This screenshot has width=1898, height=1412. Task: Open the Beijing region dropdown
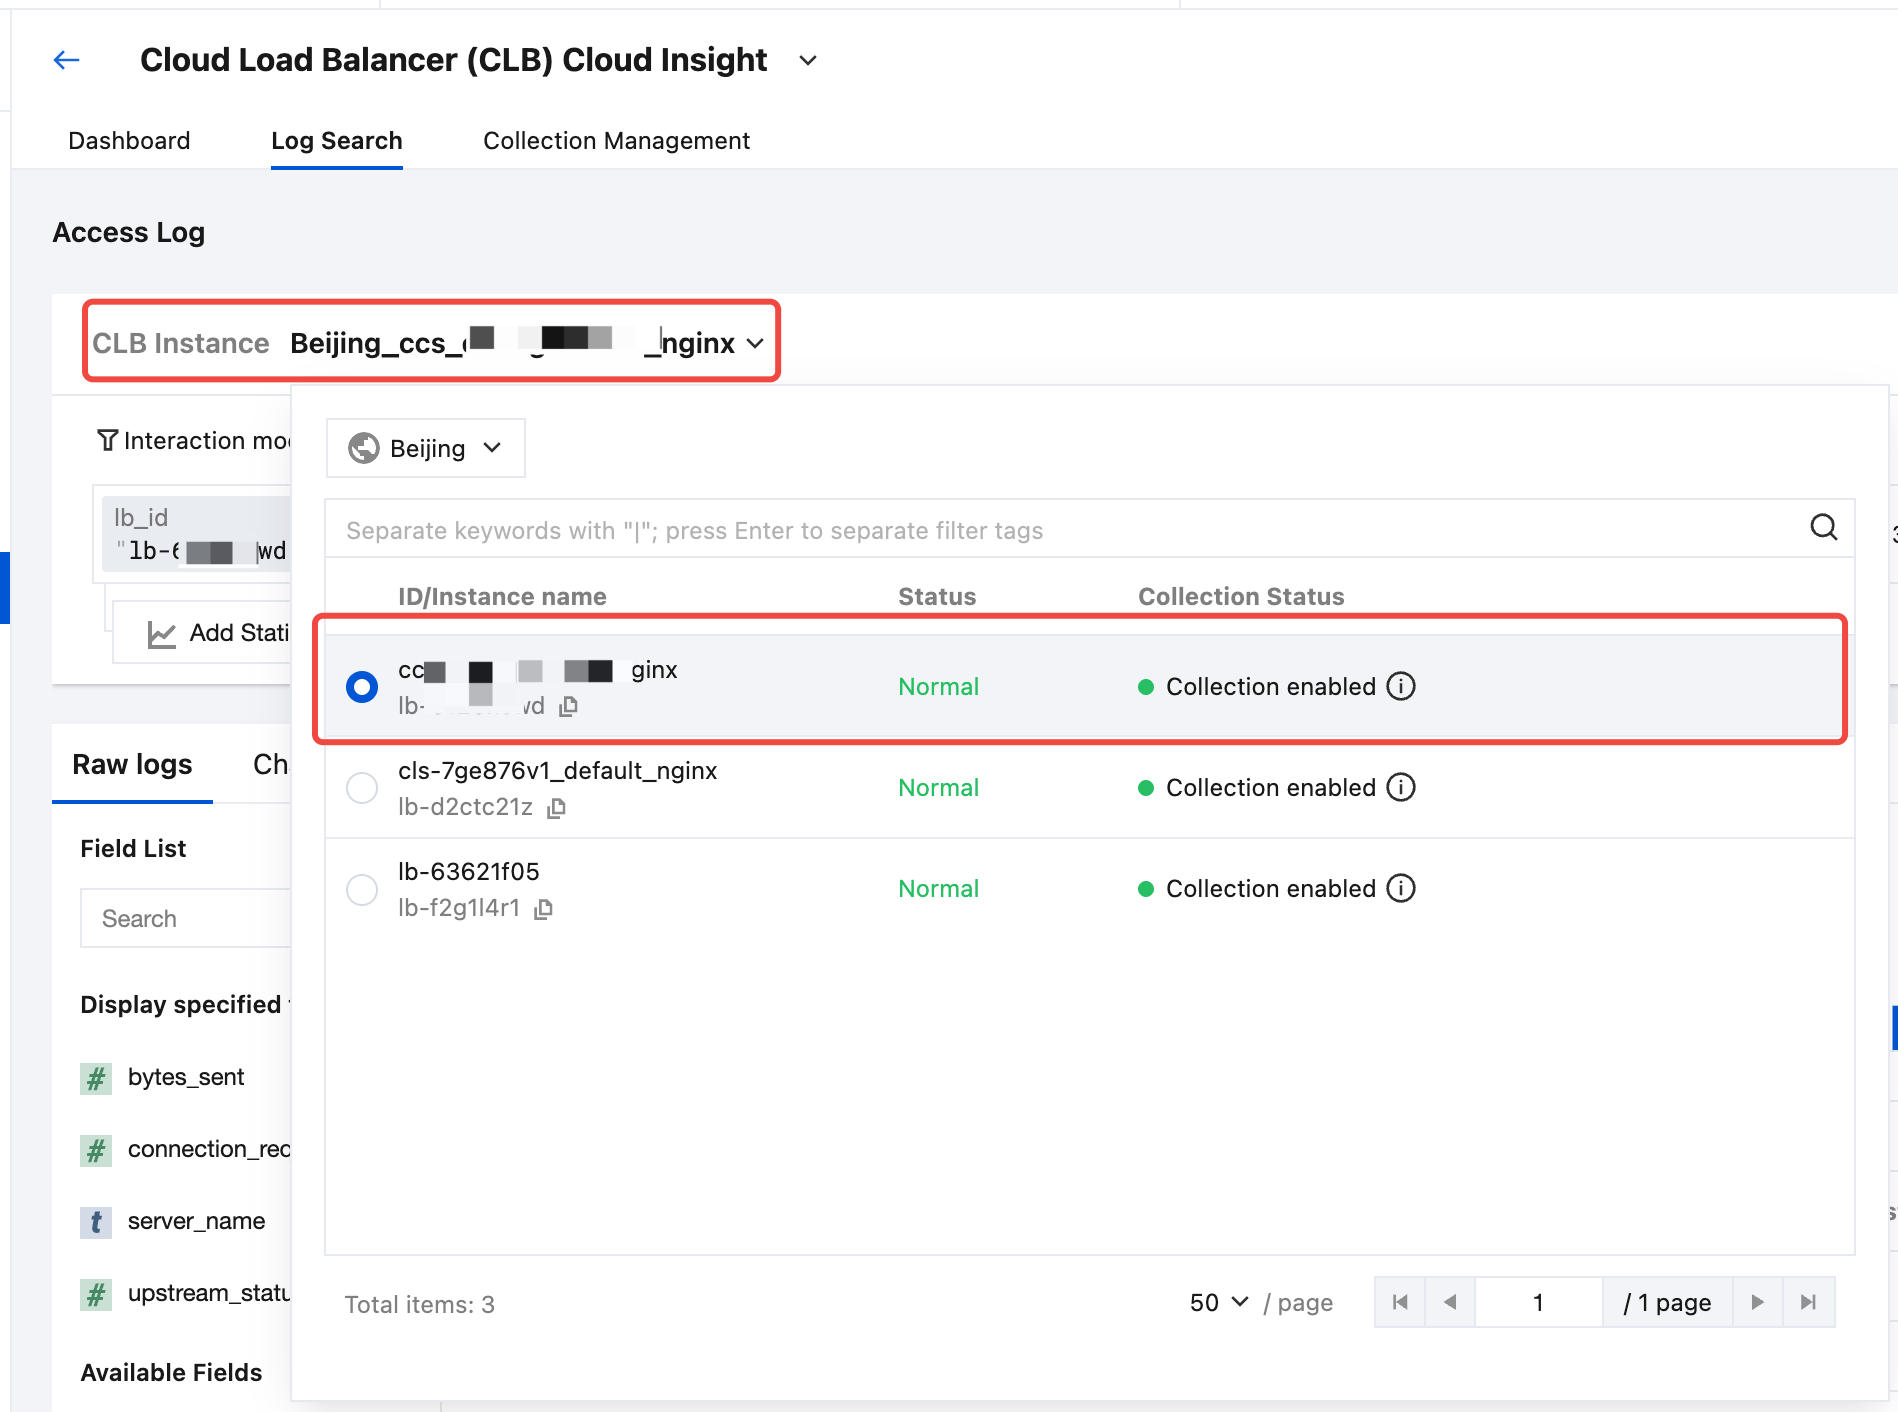(x=425, y=448)
